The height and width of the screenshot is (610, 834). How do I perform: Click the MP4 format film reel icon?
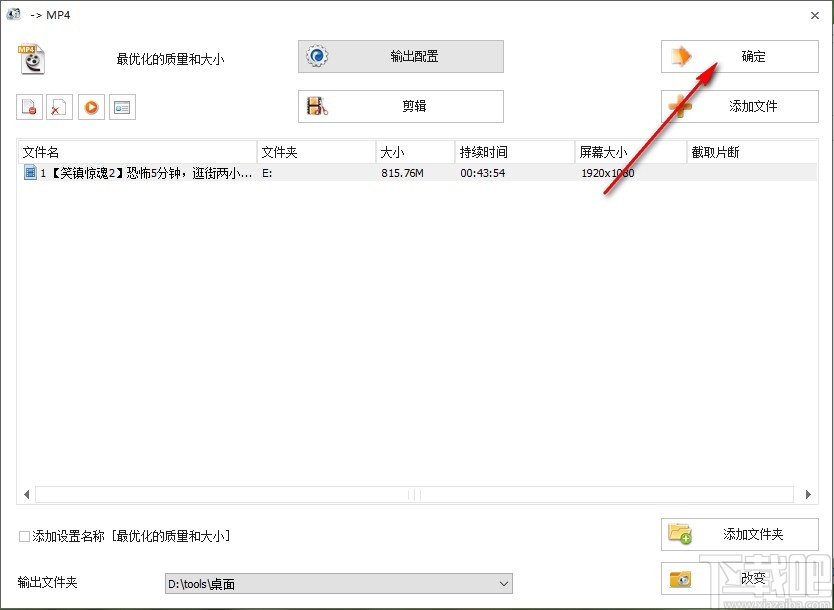click(x=31, y=59)
